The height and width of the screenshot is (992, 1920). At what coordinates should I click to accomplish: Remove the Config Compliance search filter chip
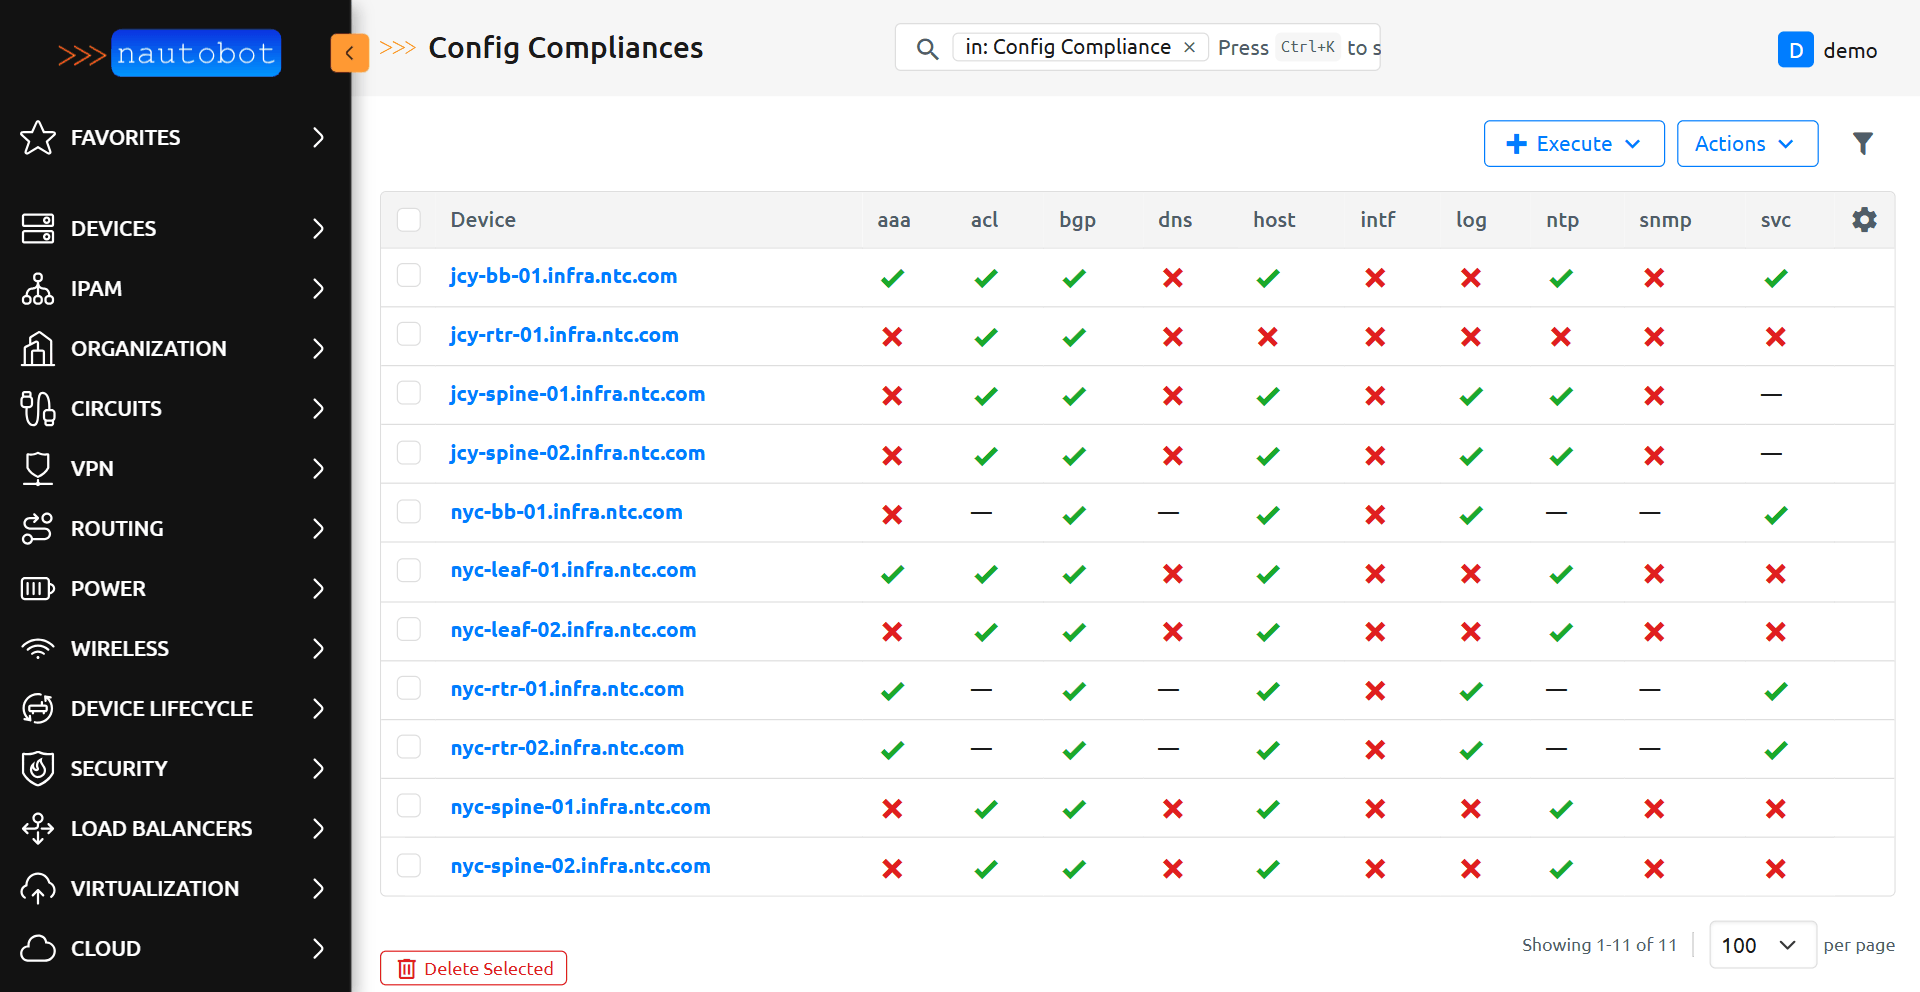tap(1189, 47)
